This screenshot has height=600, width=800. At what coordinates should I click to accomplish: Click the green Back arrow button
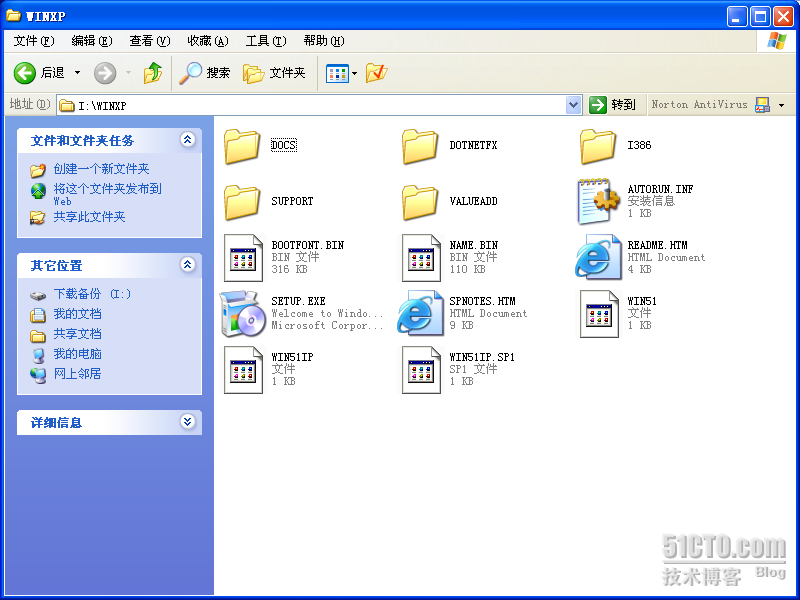[x=24, y=73]
